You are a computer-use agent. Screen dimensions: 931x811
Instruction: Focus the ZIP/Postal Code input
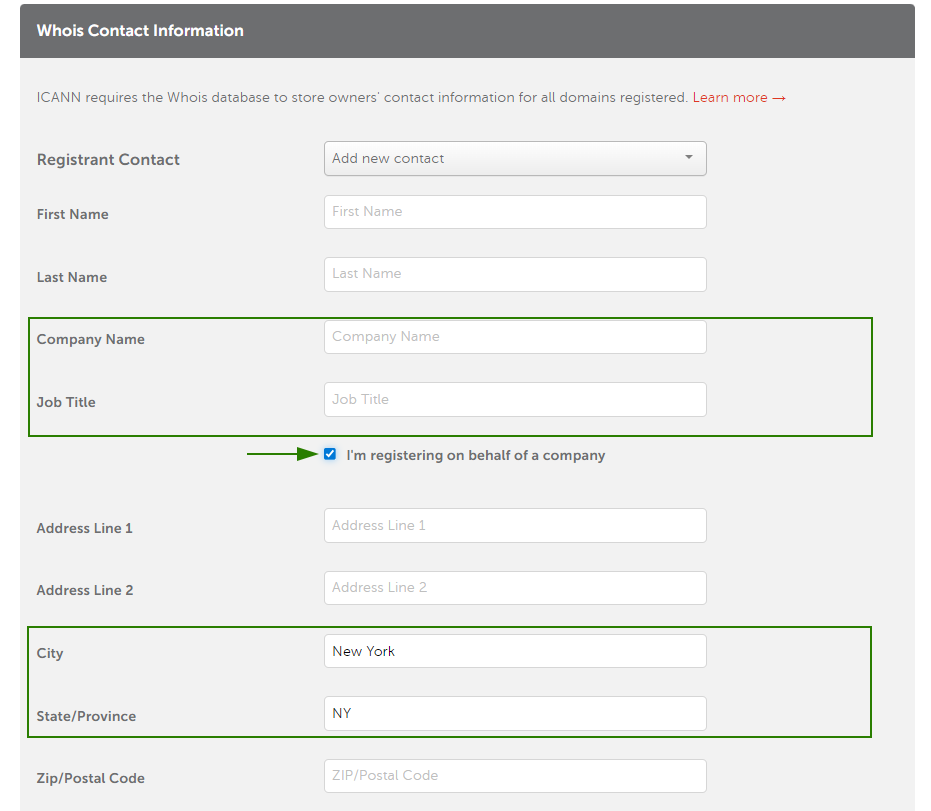[x=515, y=776]
